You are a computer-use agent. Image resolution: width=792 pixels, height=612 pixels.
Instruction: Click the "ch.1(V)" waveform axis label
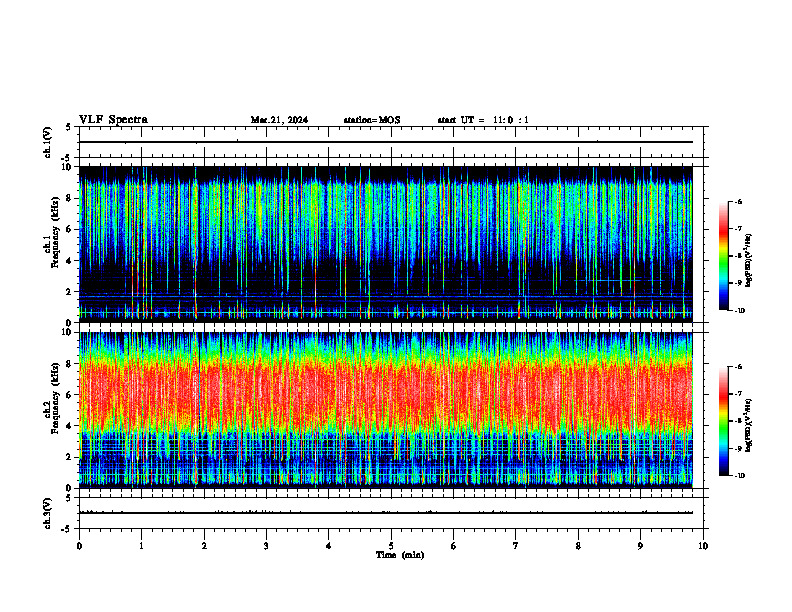pyautogui.click(x=47, y=142)
